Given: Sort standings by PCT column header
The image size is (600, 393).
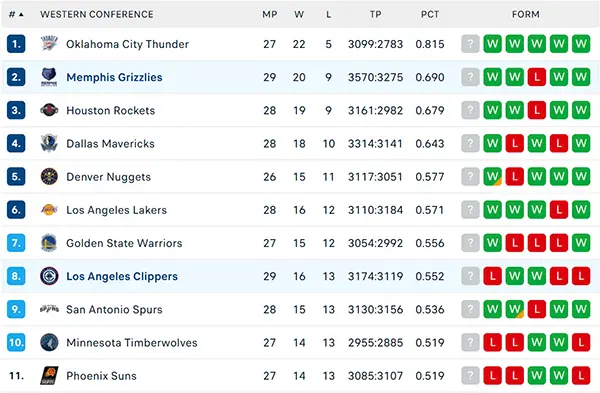Looking at the screenshot, I should tap(430, 15).
